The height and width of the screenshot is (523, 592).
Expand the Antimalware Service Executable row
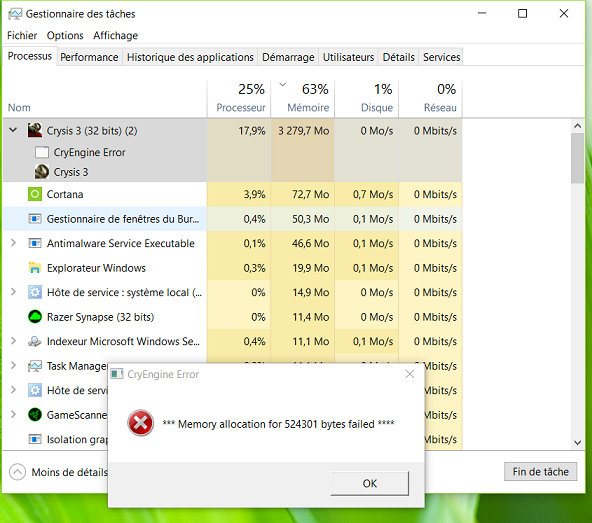[x=13, y=243]
